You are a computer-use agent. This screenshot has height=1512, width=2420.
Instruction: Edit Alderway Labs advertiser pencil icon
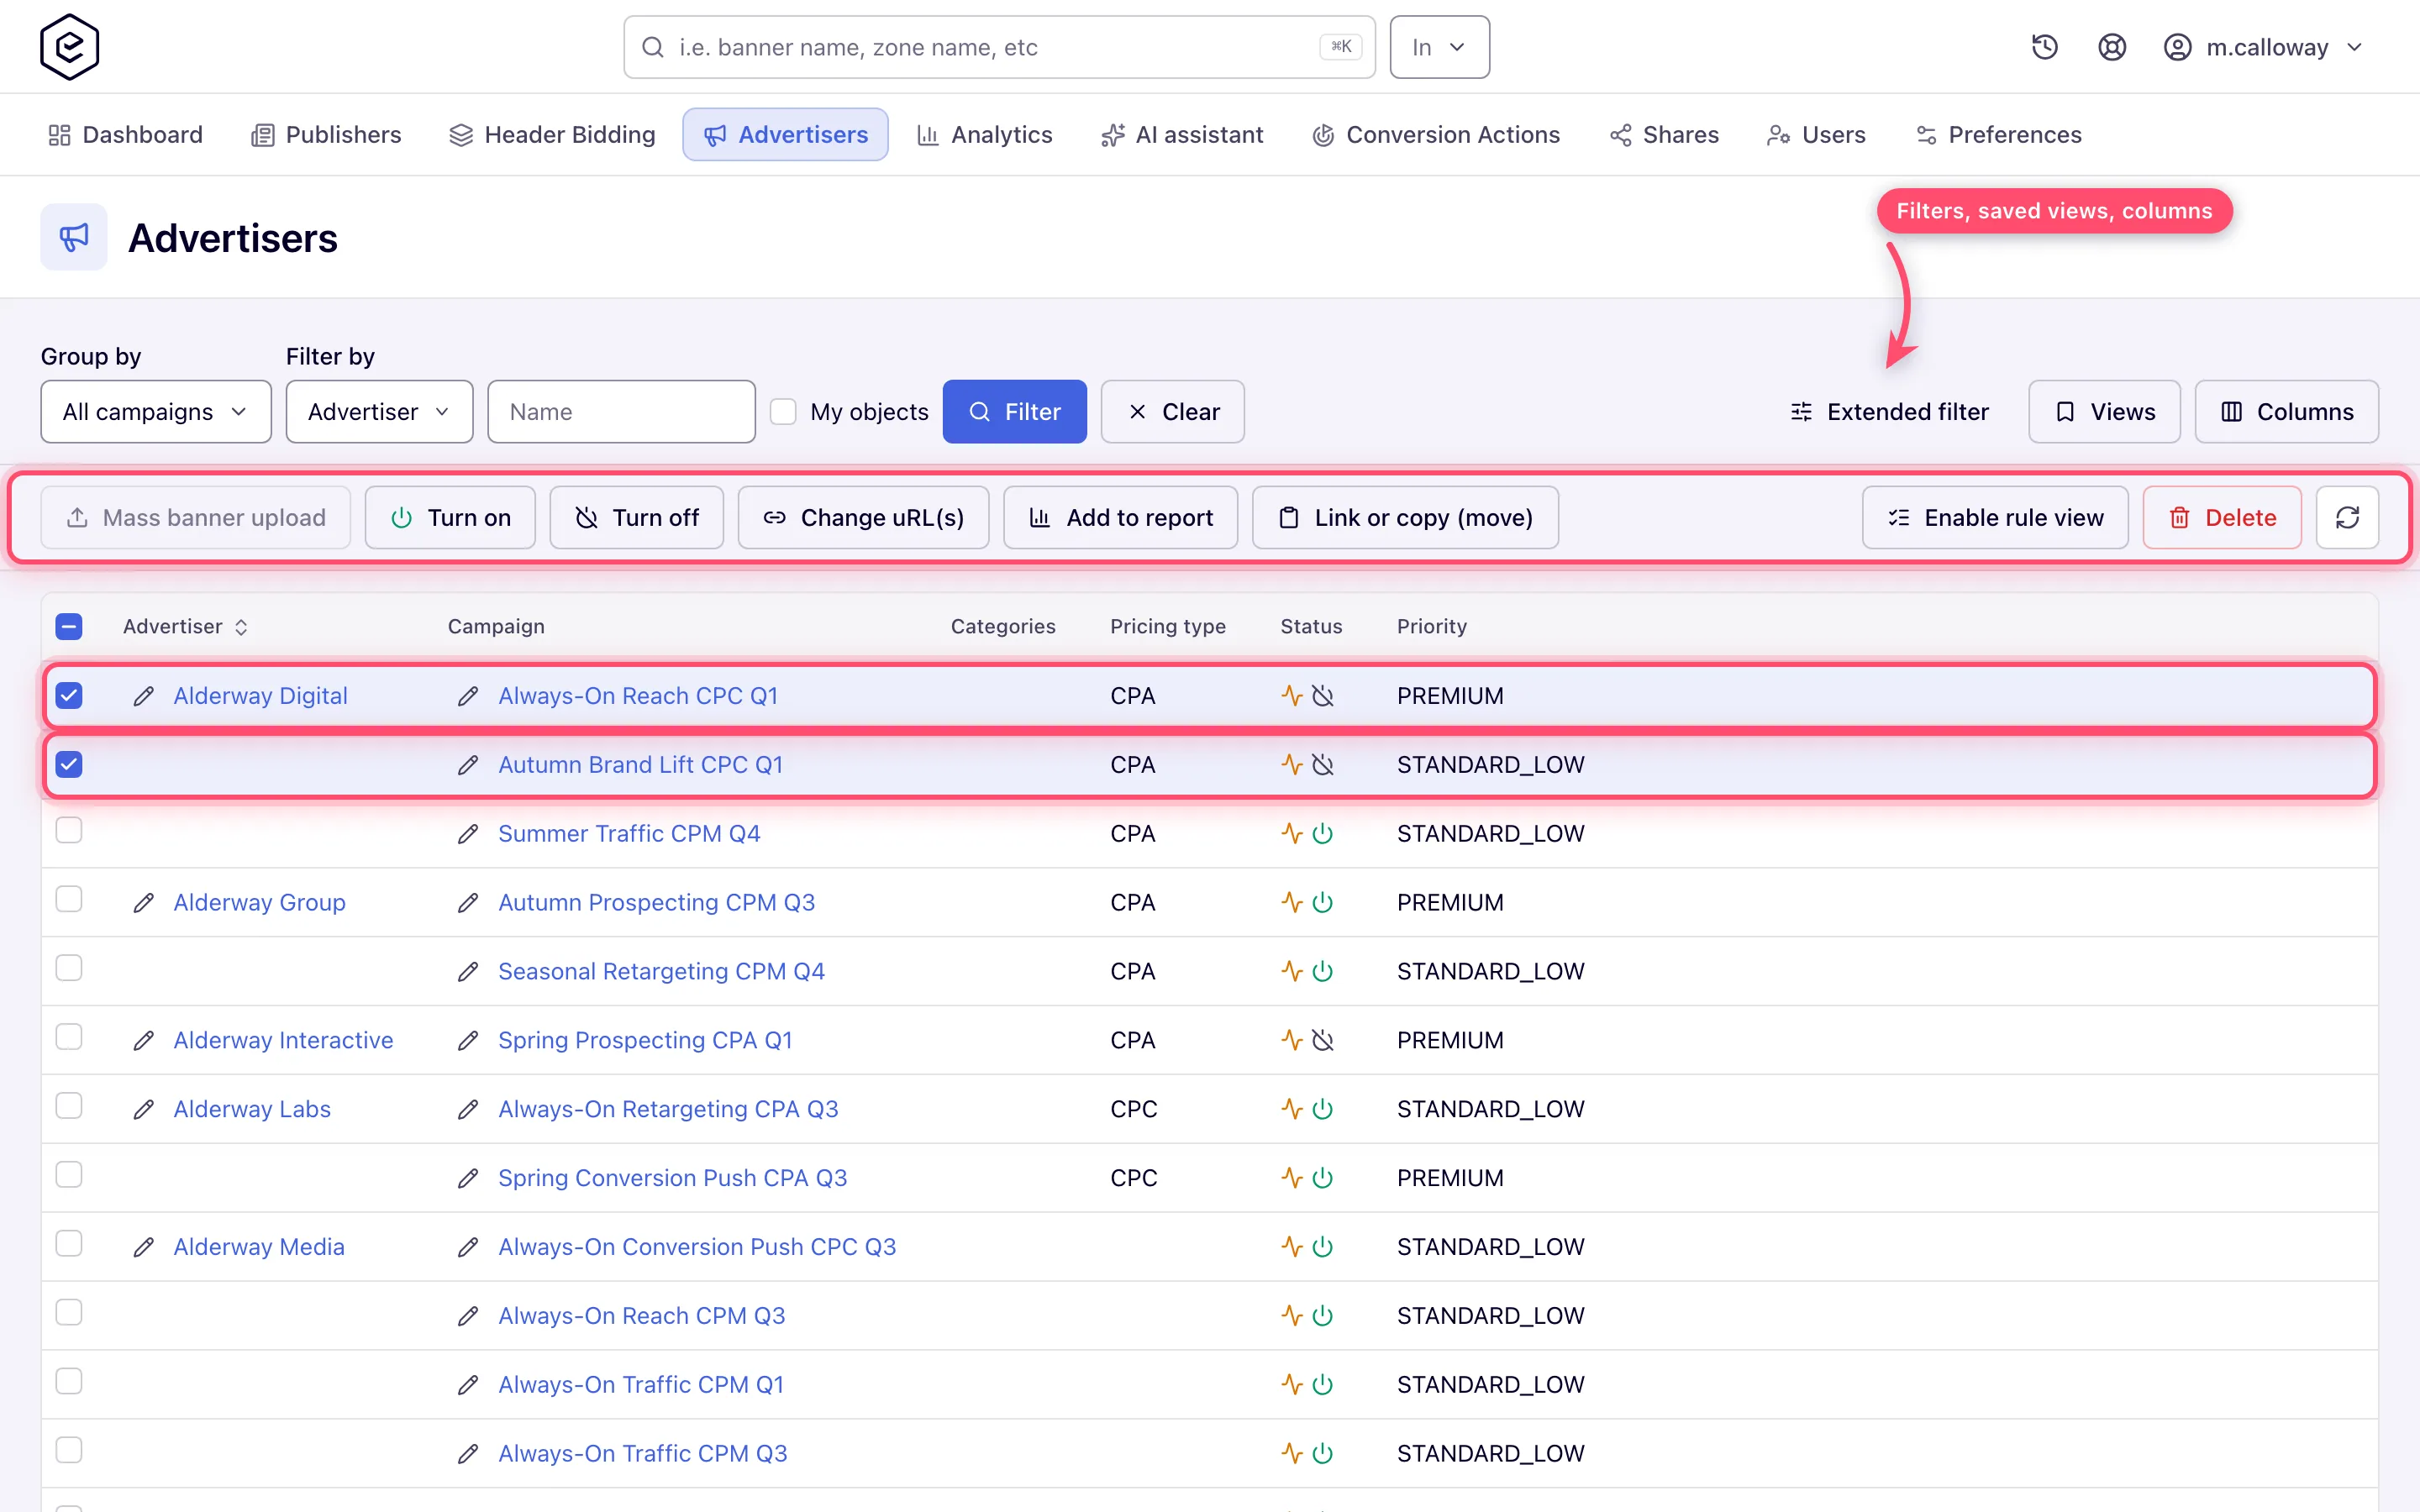click(x=143, y=1110)
